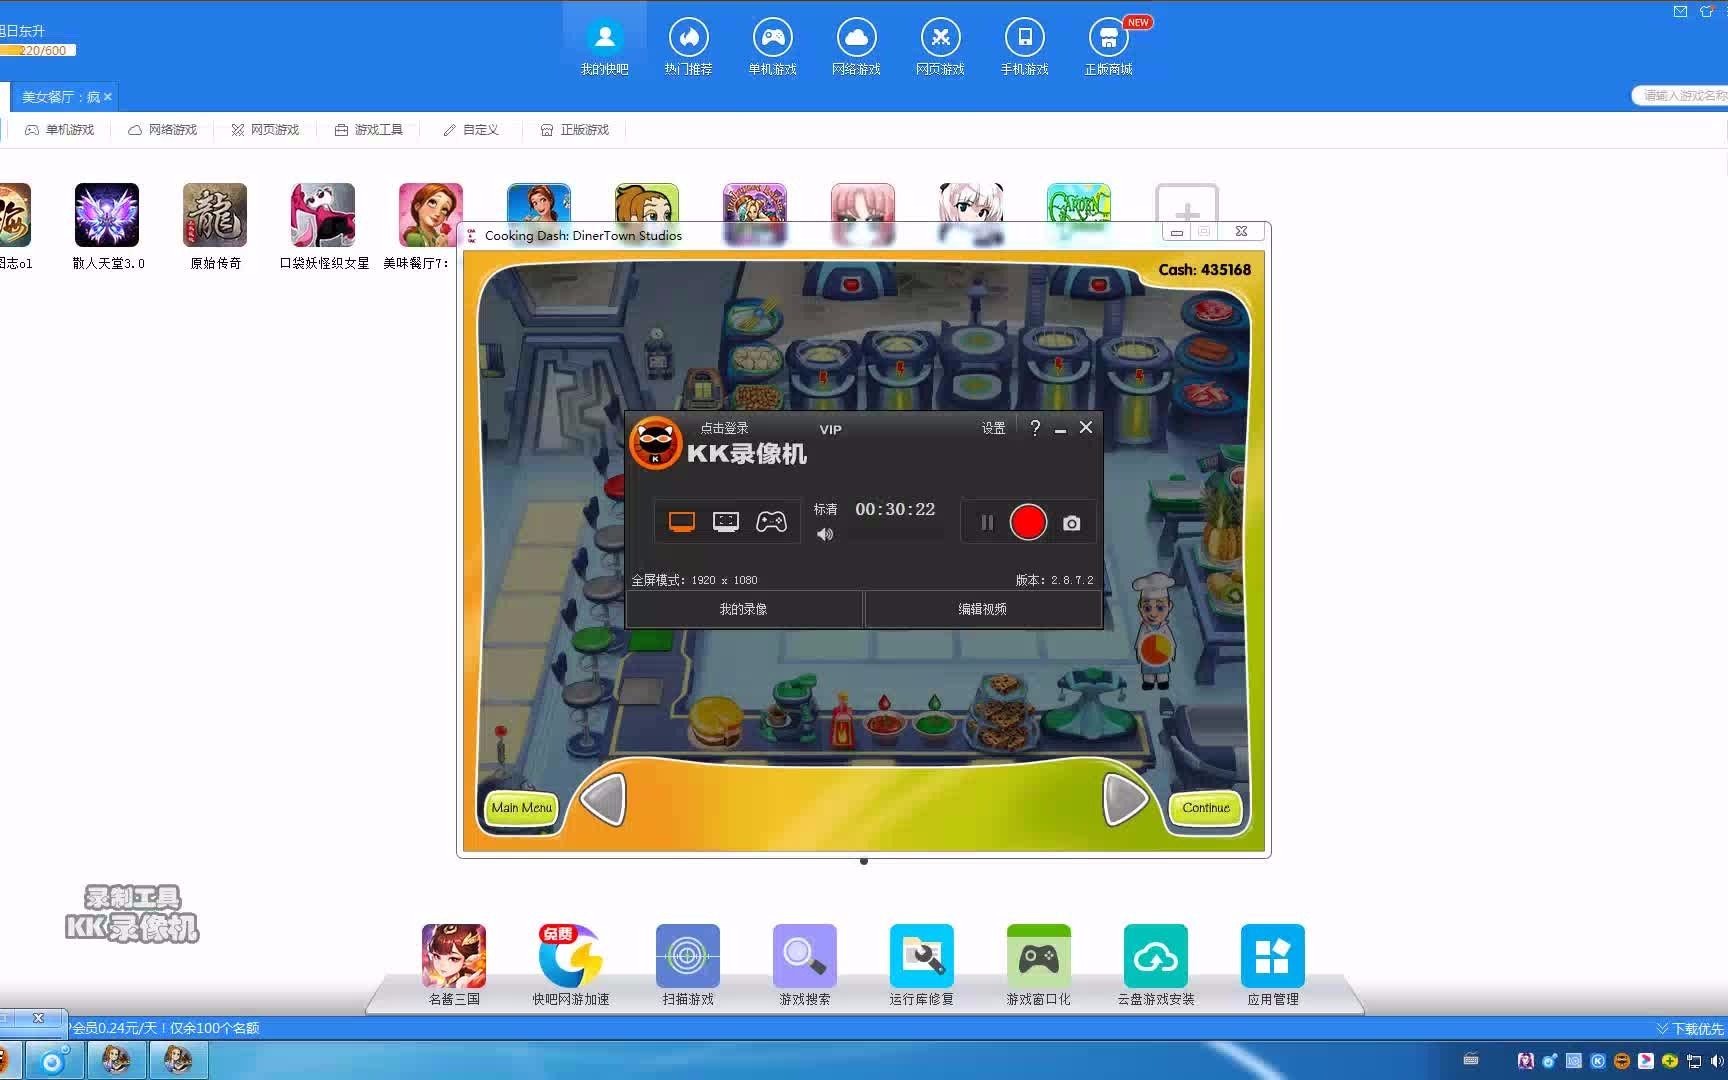The width and height of the screenshot is (1728, 1080).
Task: Open VIP in KK录像机
Action: tap(831, 429)
